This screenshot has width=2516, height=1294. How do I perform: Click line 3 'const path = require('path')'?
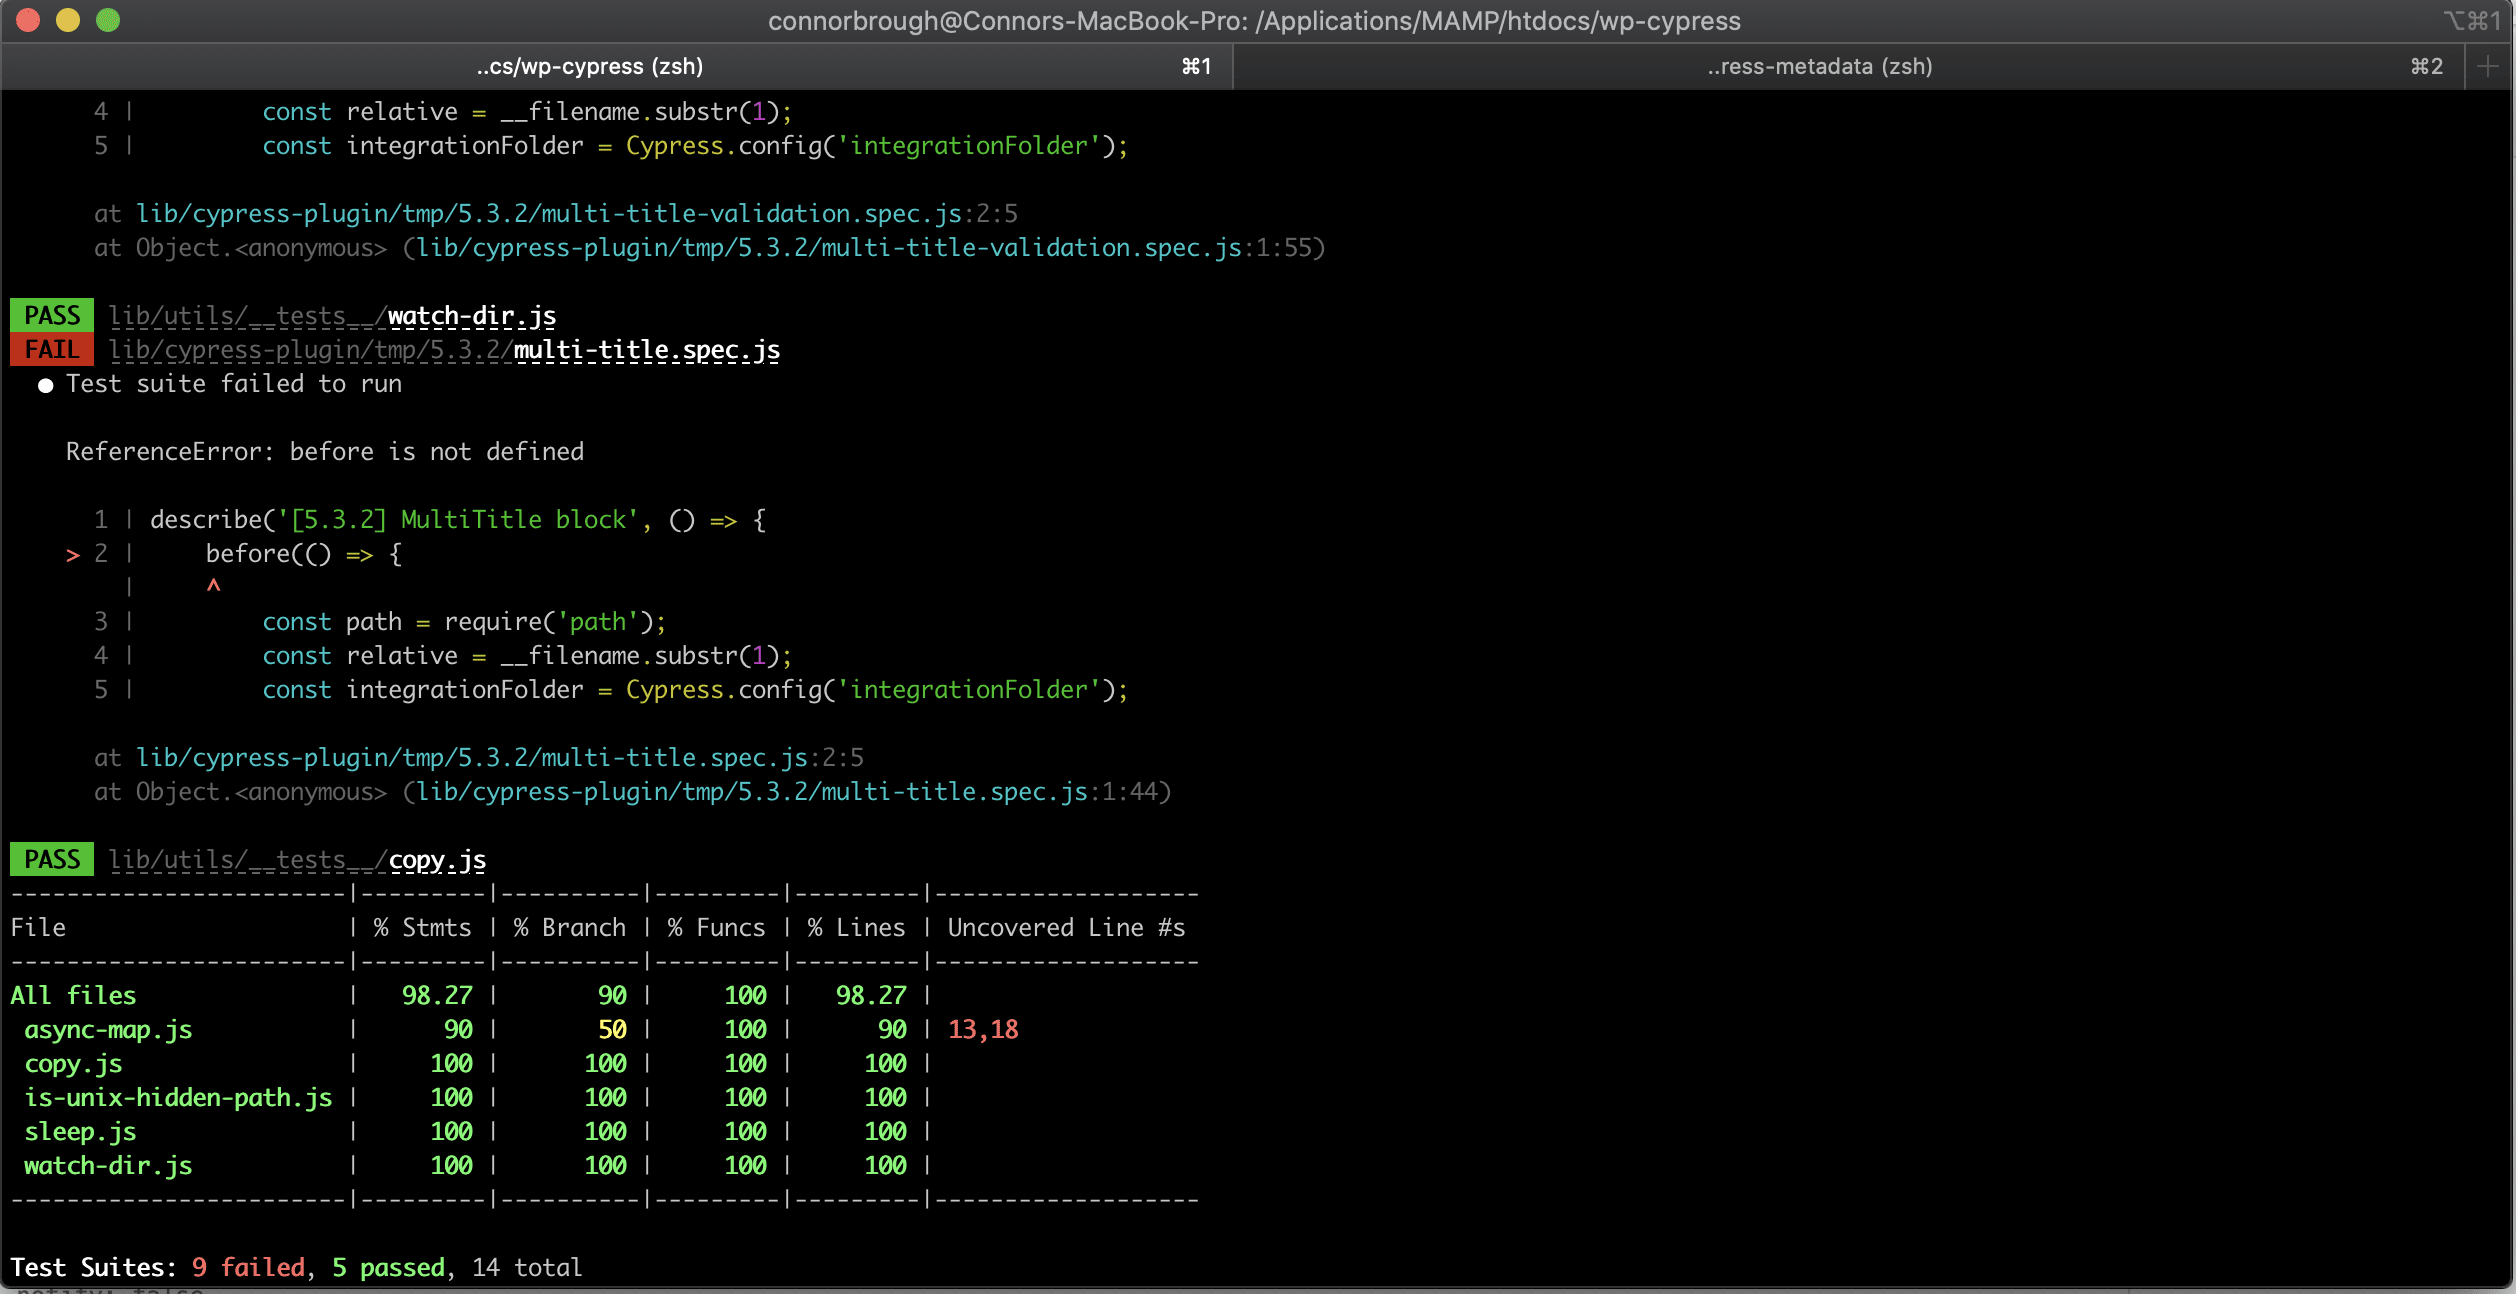click(464, 622)
